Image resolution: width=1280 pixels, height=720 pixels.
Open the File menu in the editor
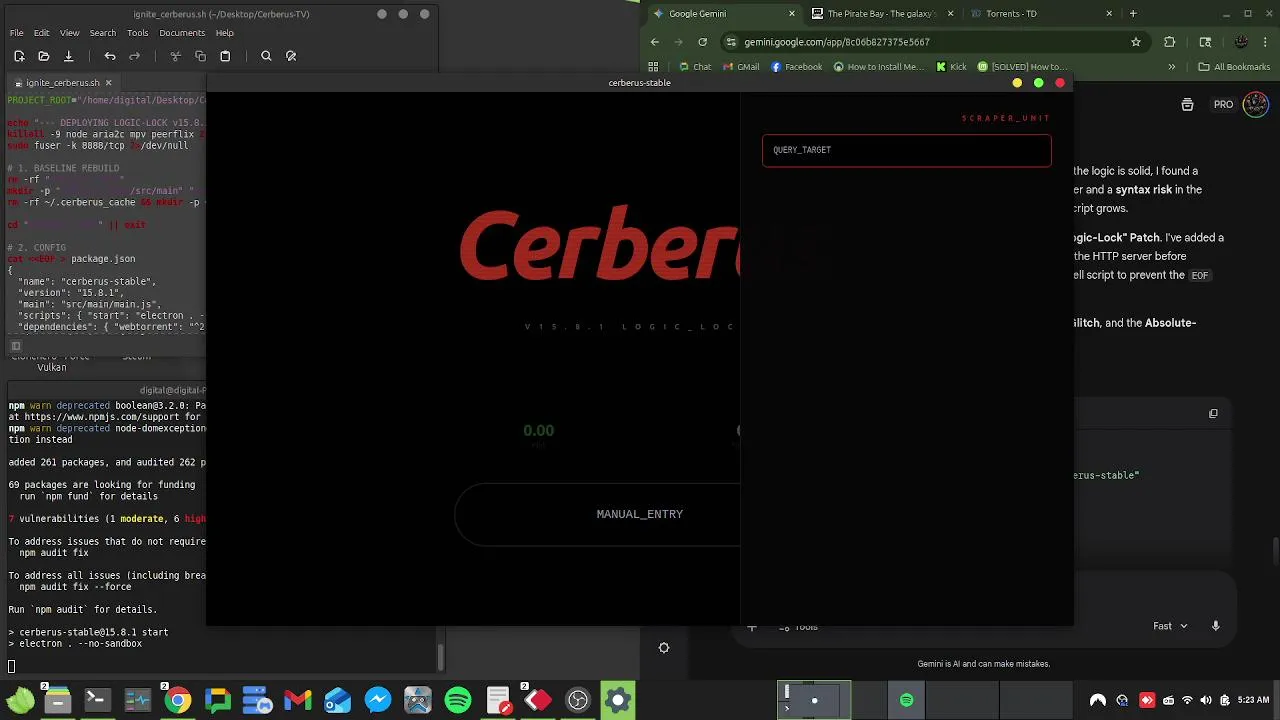(17, 33)
